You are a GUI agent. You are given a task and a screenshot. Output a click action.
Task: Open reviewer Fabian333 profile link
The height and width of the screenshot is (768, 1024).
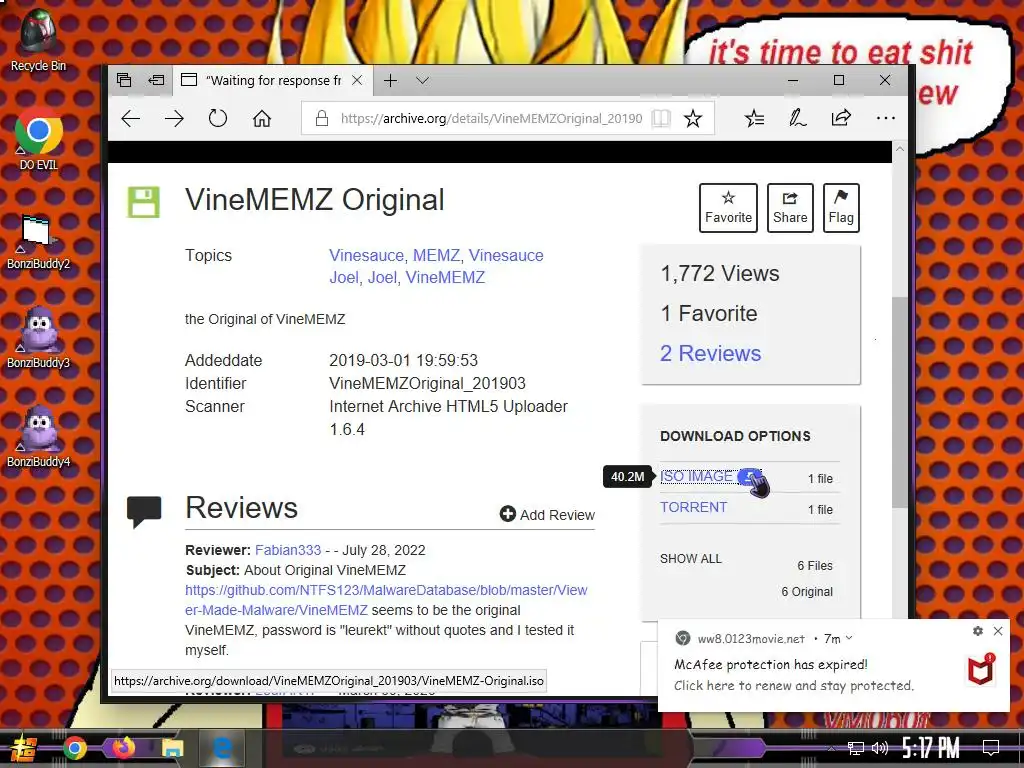[288, 550]
